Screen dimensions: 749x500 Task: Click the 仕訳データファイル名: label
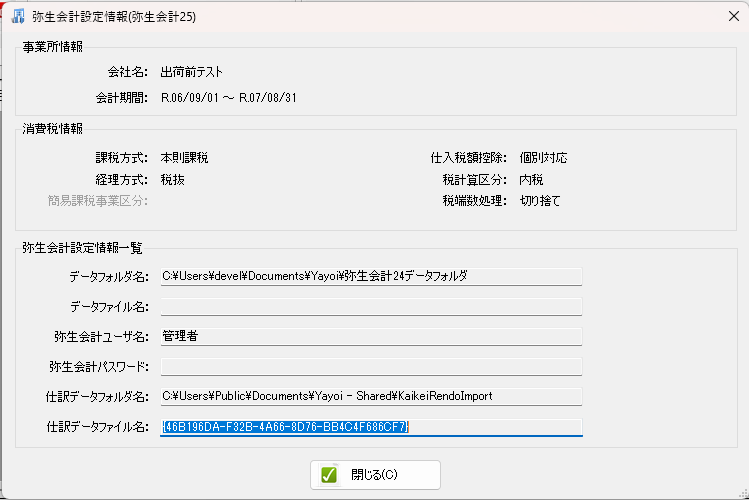(x=97, y=427)
